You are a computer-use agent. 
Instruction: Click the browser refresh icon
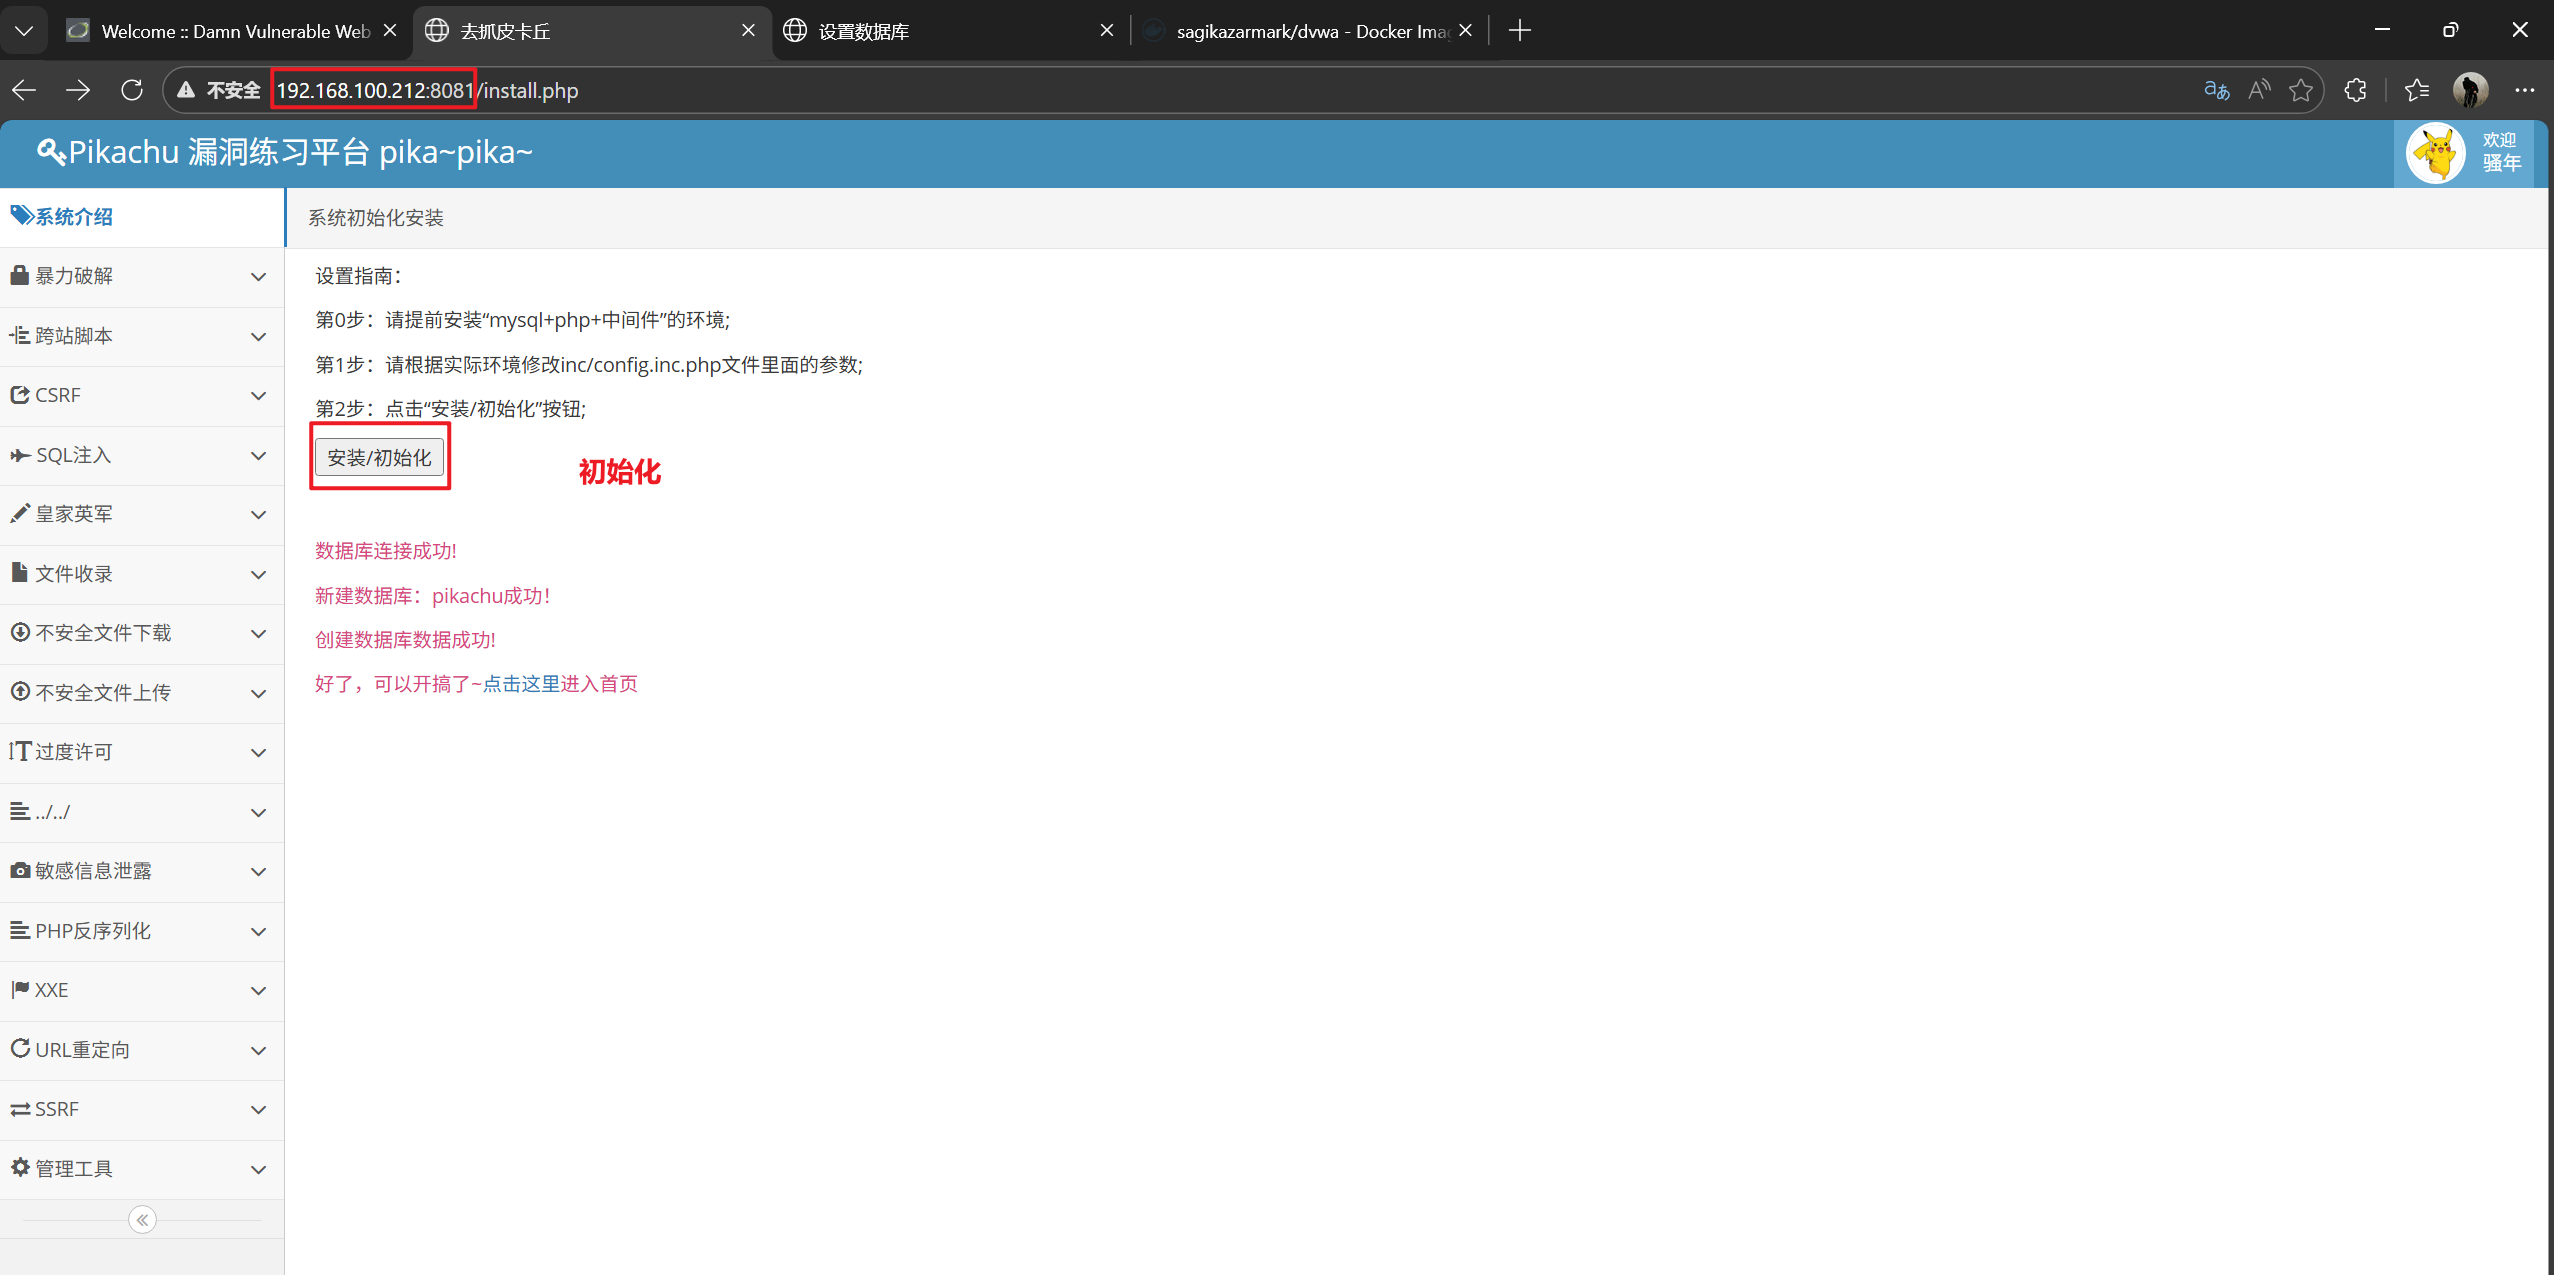[132, 90]
